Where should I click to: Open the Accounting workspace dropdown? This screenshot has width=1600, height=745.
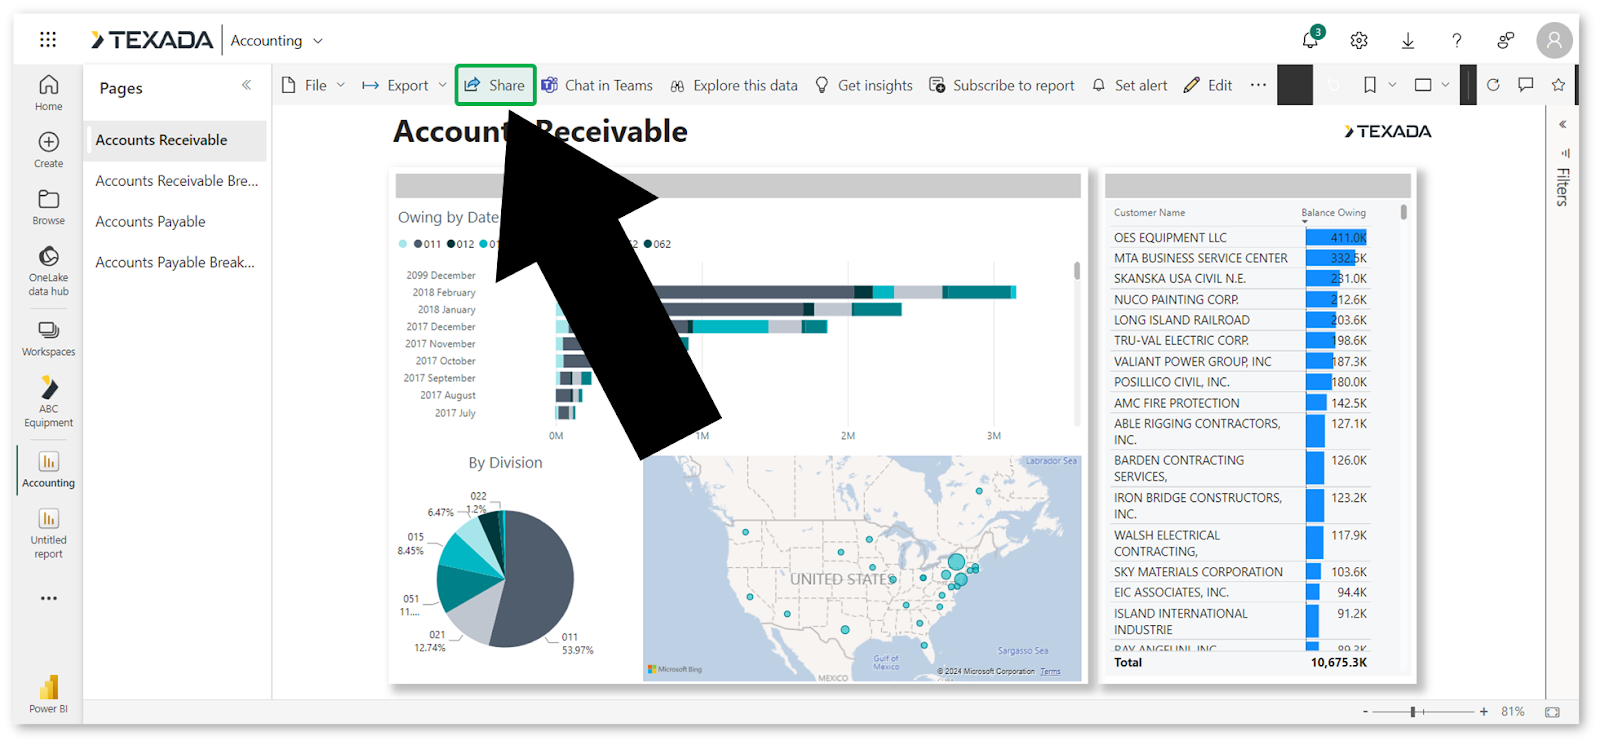[277, 40]
